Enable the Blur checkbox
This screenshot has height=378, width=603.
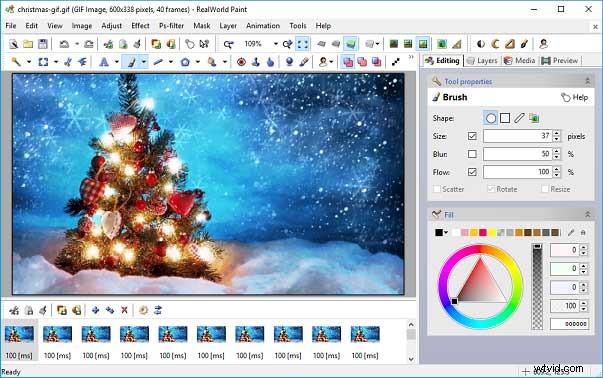point(472,154)
